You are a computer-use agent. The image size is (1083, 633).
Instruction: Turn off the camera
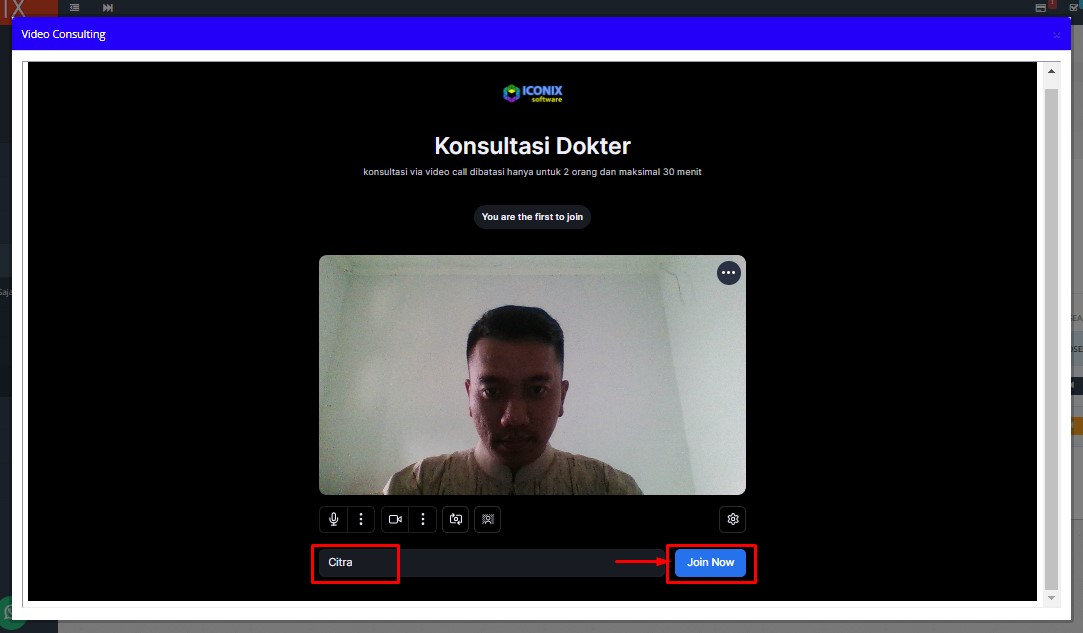[x=395, y=520]
